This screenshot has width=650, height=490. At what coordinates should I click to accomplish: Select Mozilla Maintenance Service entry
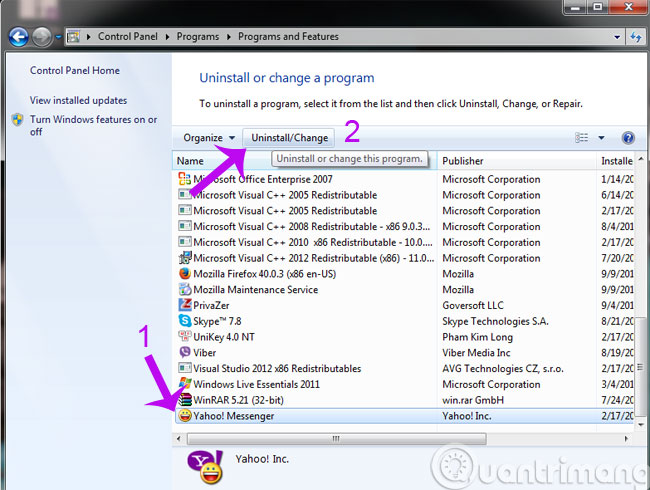(x=256, y=290)
